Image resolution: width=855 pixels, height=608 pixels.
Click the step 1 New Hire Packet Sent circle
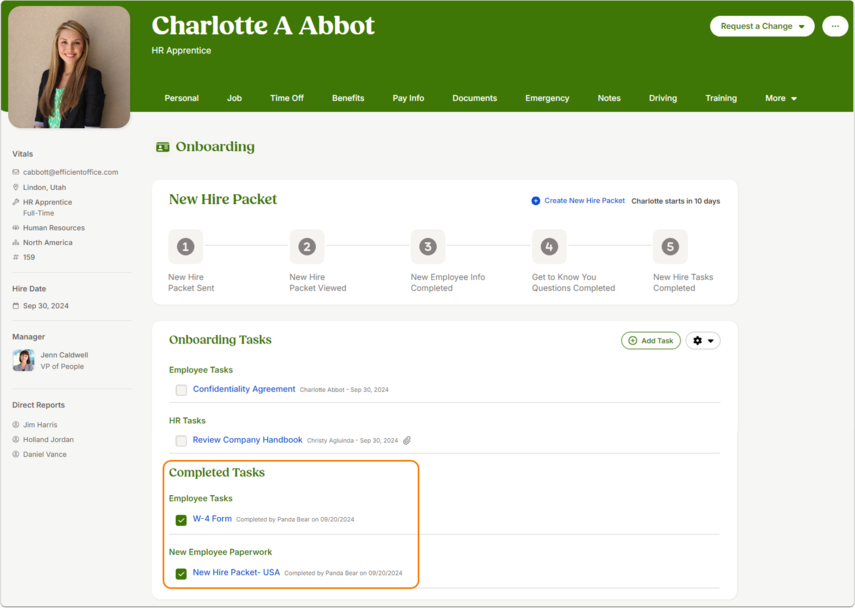pyautogui.click(x=185, y=246)
